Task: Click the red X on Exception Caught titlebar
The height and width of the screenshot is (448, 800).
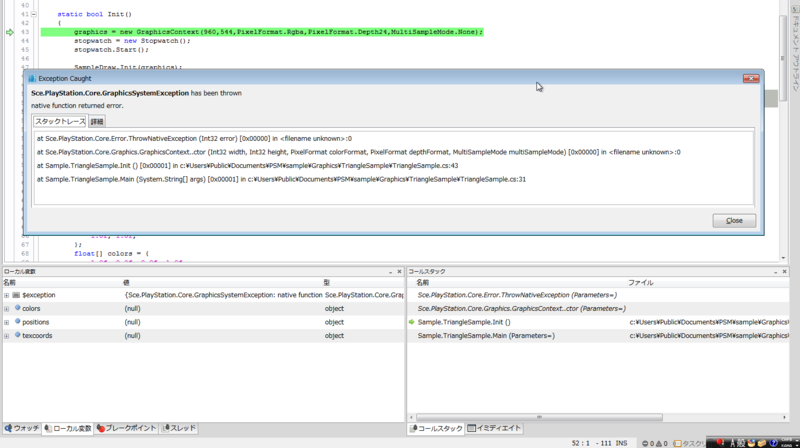Action: point(751,78)
